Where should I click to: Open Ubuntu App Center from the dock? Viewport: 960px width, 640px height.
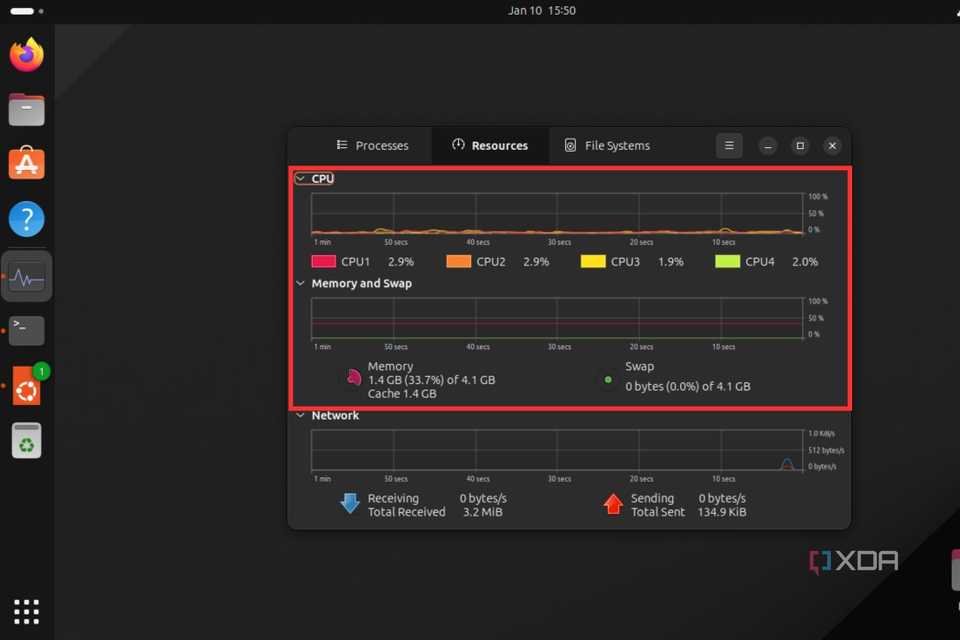(x=26, y=164)
